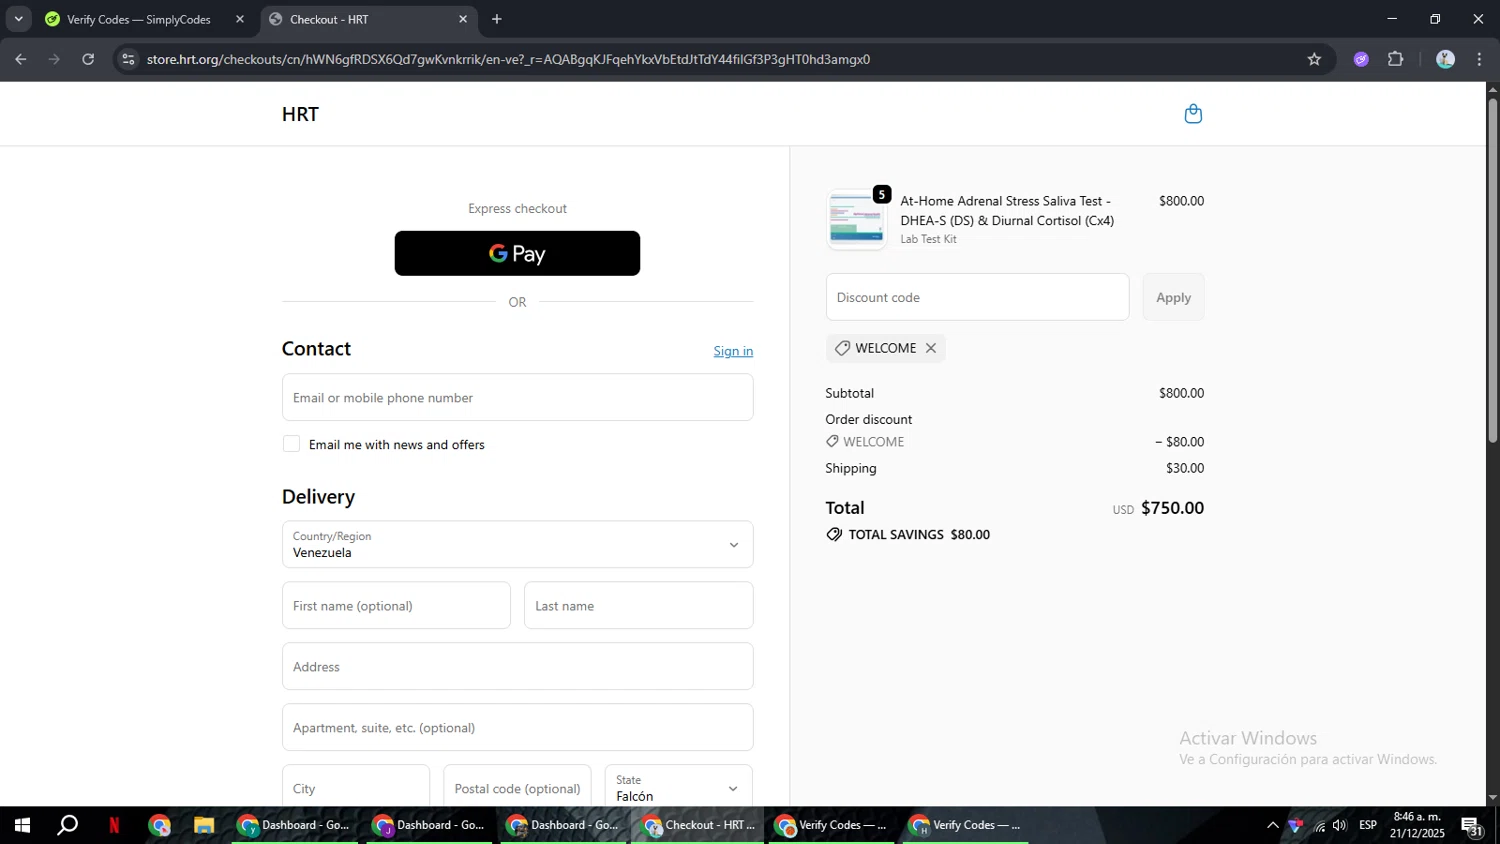
Task: Click the Shipping $30.00 value
Action: point(1185,468)
